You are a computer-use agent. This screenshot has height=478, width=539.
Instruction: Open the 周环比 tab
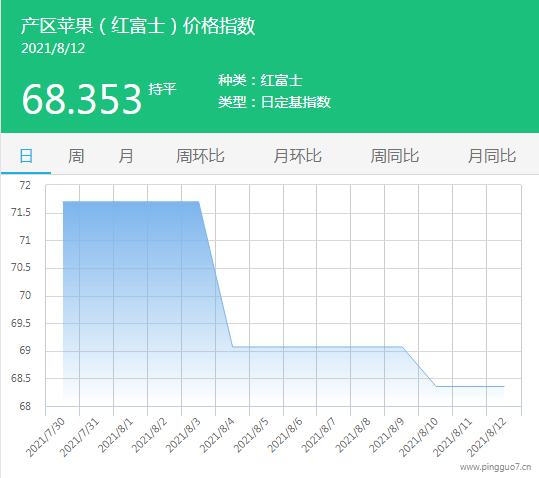200,156
